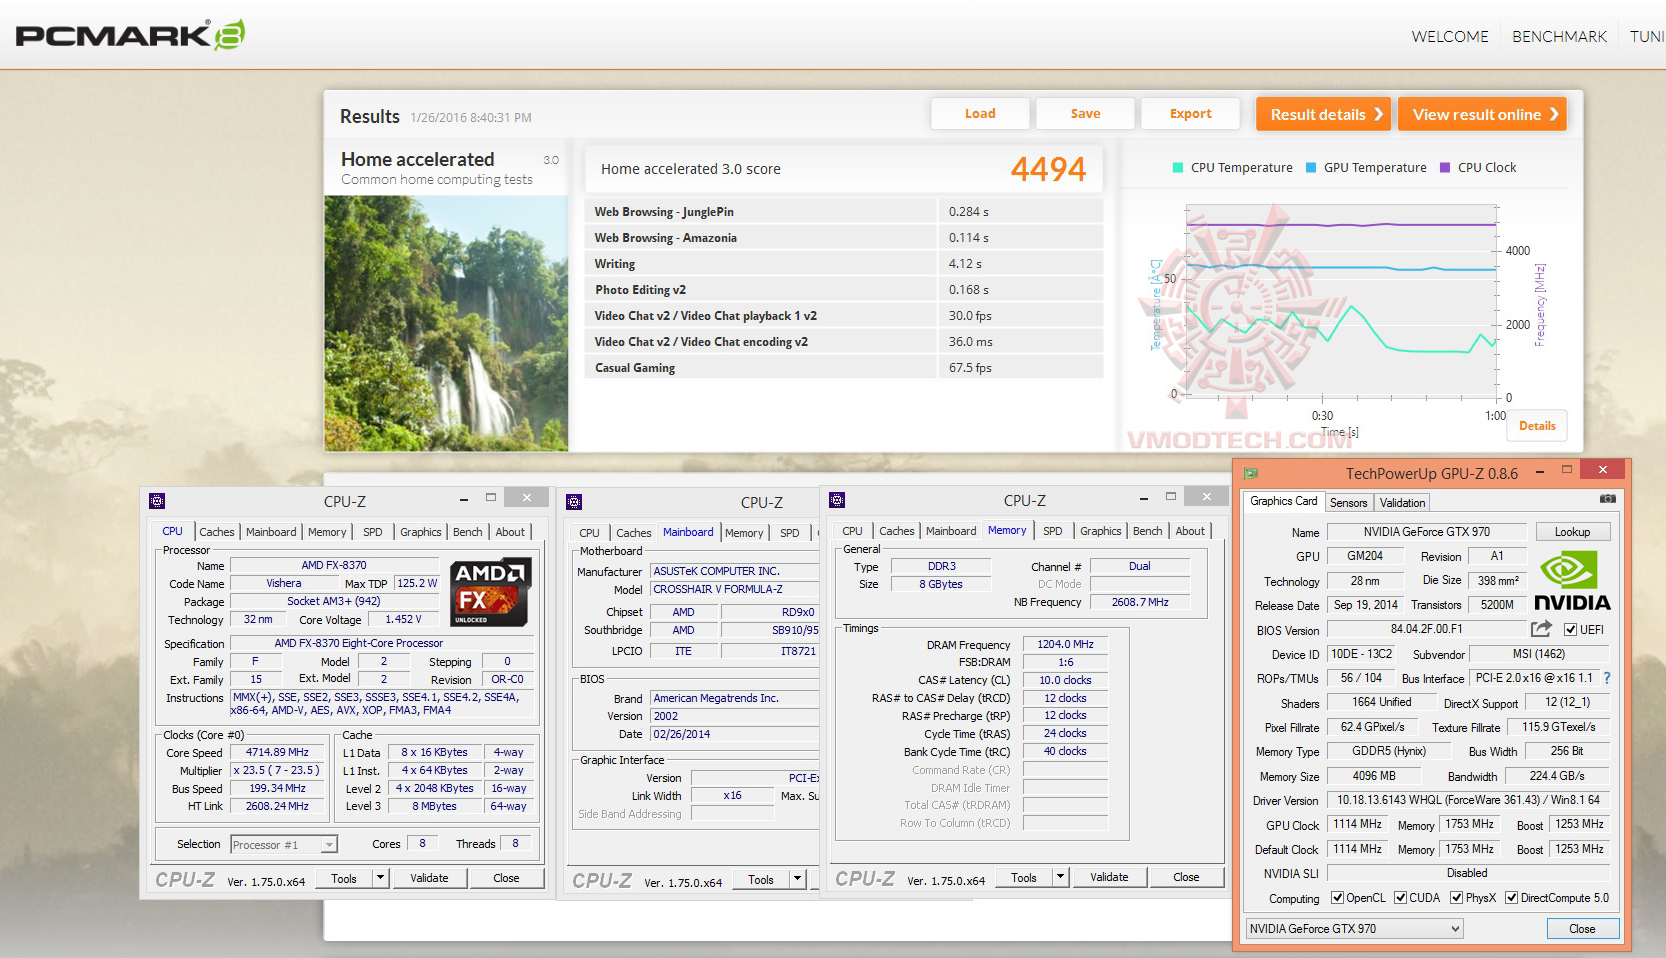This screenshot has width=1666, height=958.
Task: Click the NVIDIA logo in GPU-Z
Action: (1572, 582)
